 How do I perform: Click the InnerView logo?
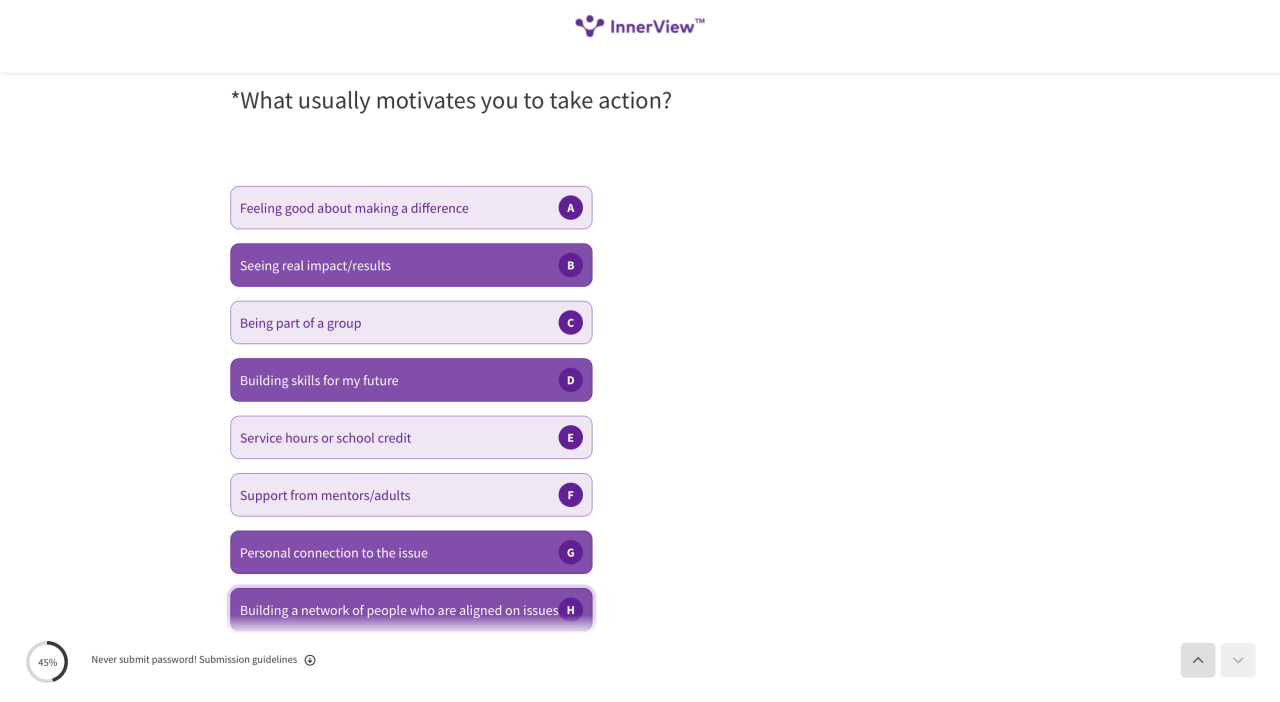(x=639, y=26)
